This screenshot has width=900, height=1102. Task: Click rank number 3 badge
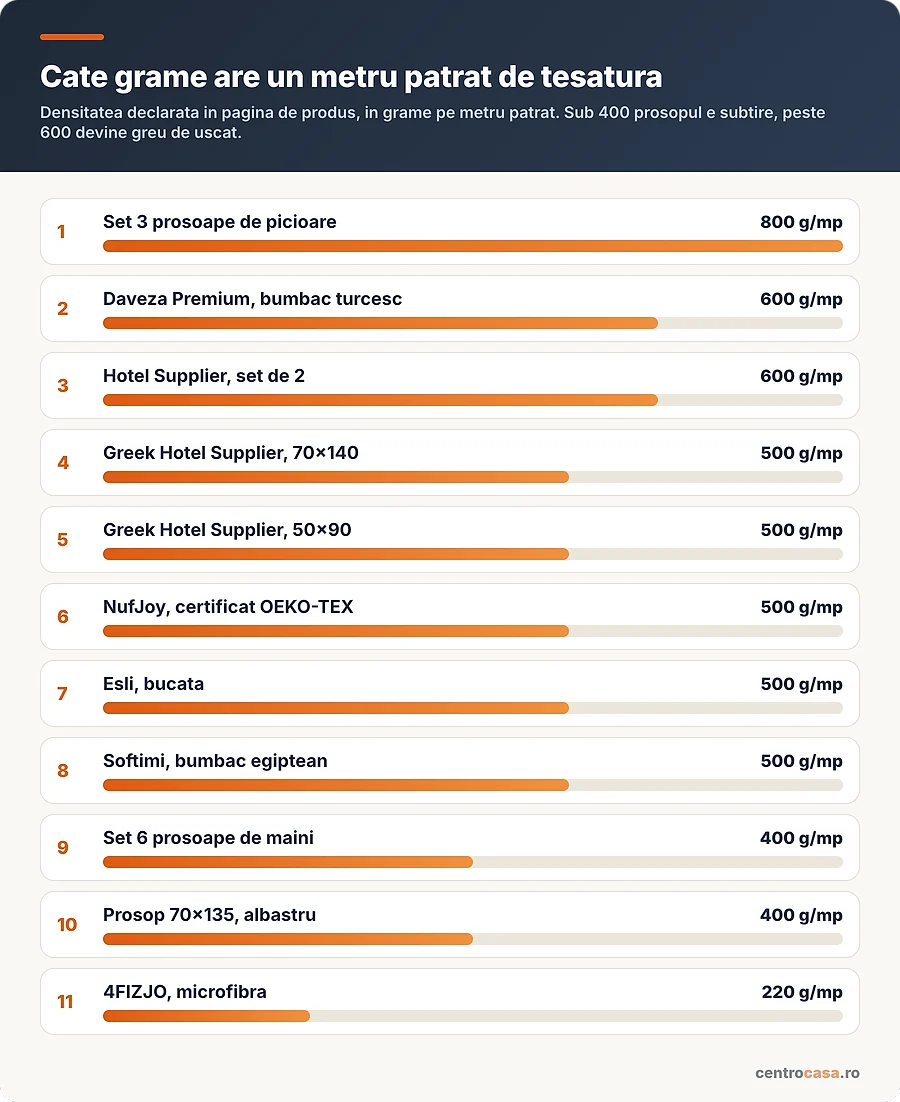(x=63, y=385)
